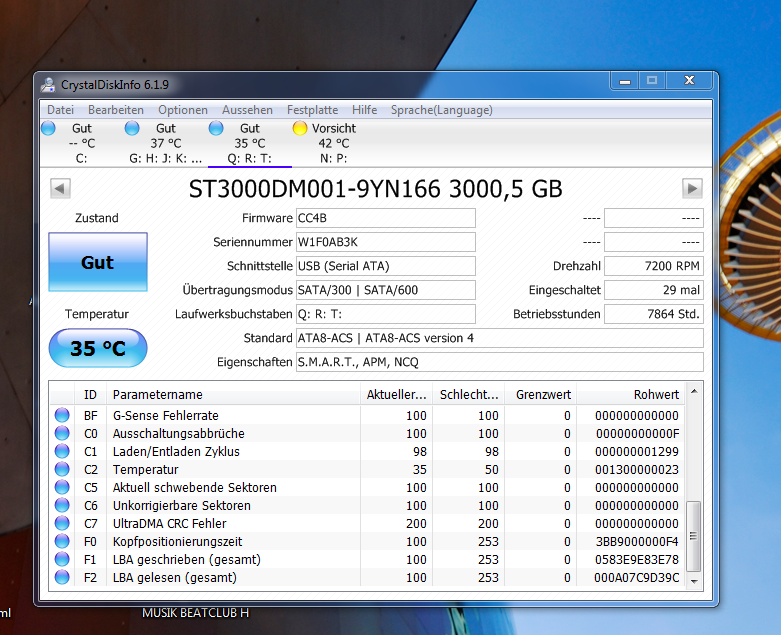The image size is (781, 635).
Task: Open the Datei menu
Action: pos(60,110)
